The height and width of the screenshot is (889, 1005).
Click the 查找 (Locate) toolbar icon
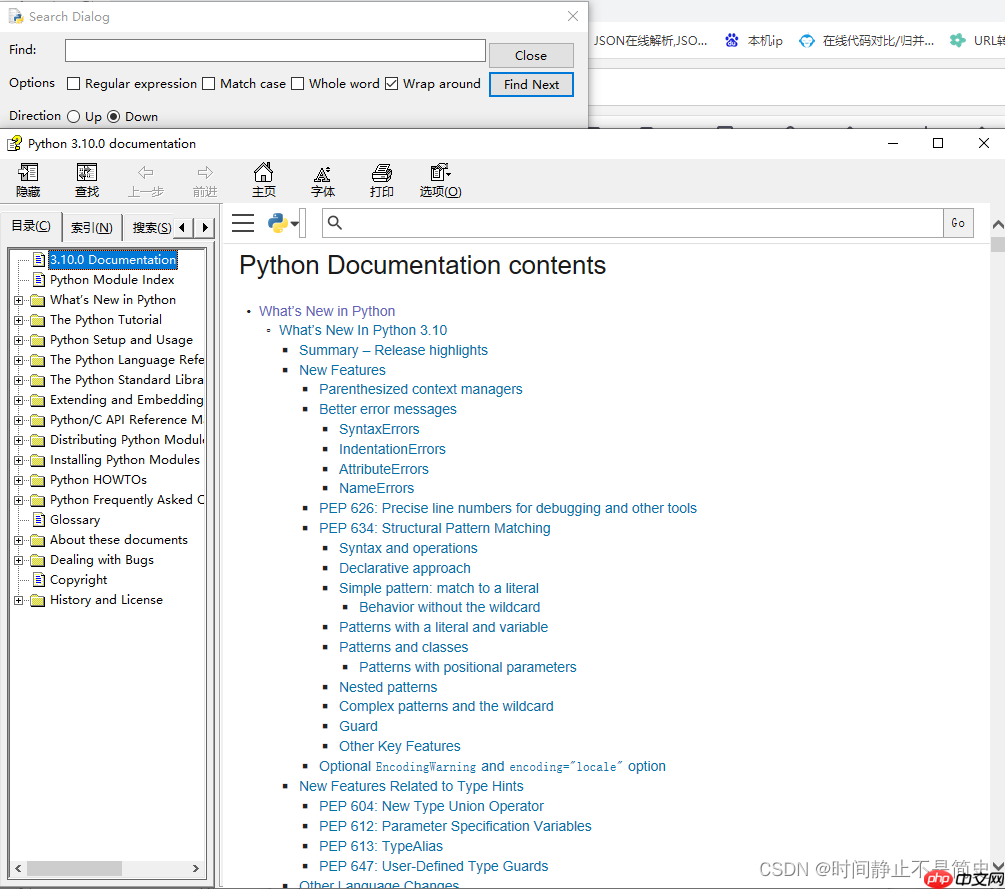pos(87,180)
